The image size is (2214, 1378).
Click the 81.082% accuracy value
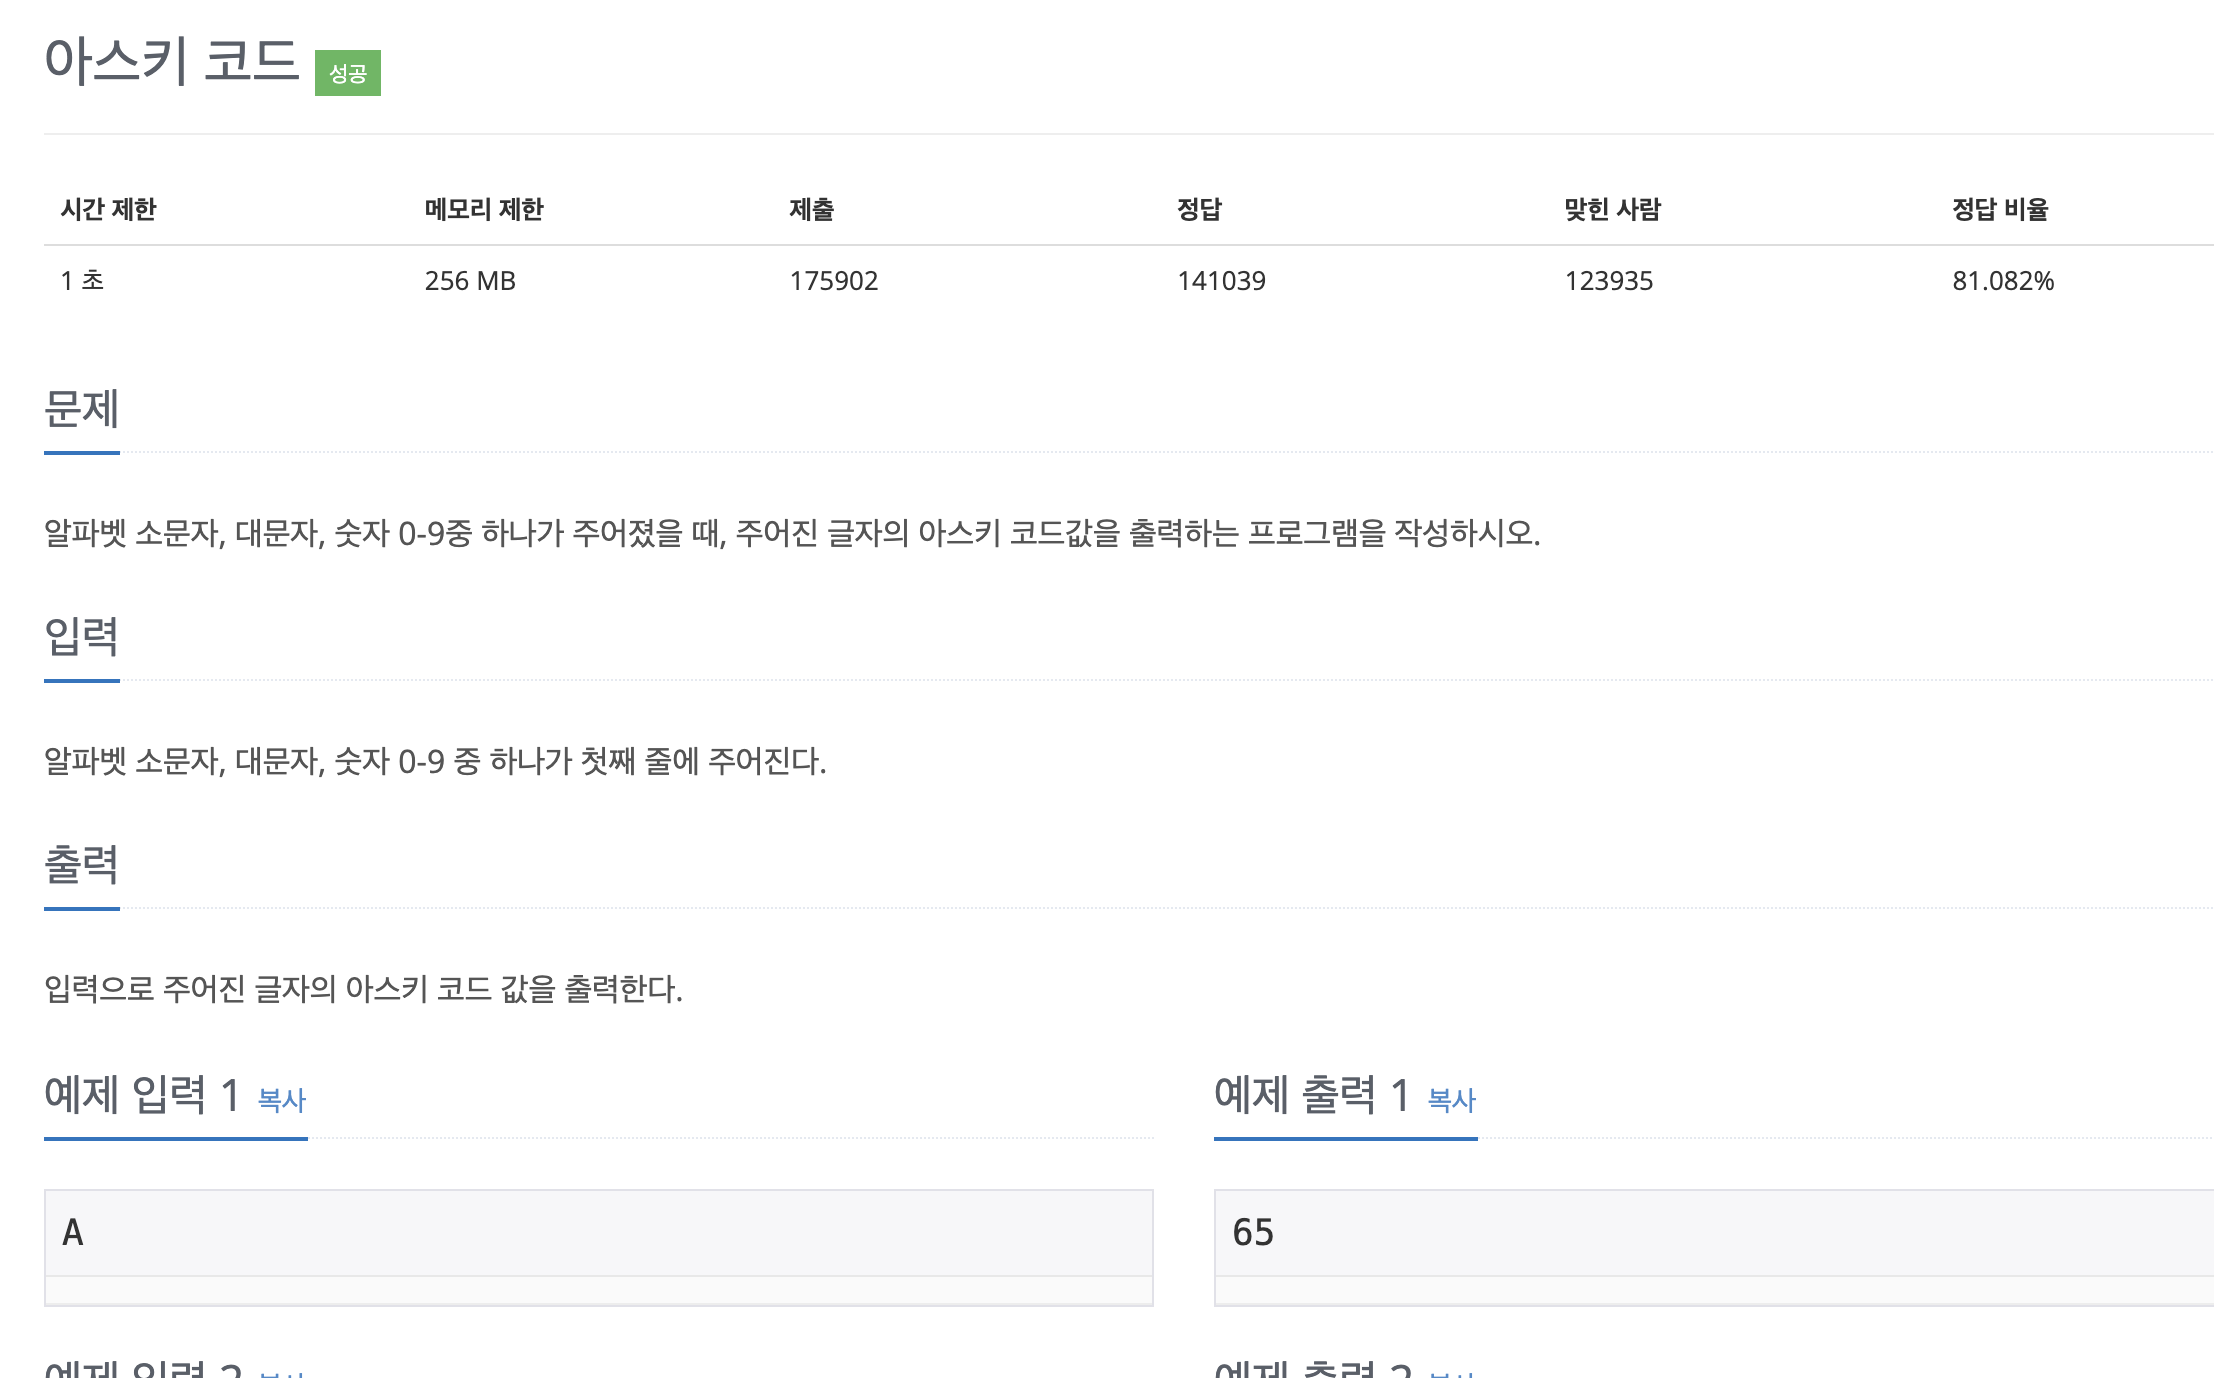pos(2003,281)
